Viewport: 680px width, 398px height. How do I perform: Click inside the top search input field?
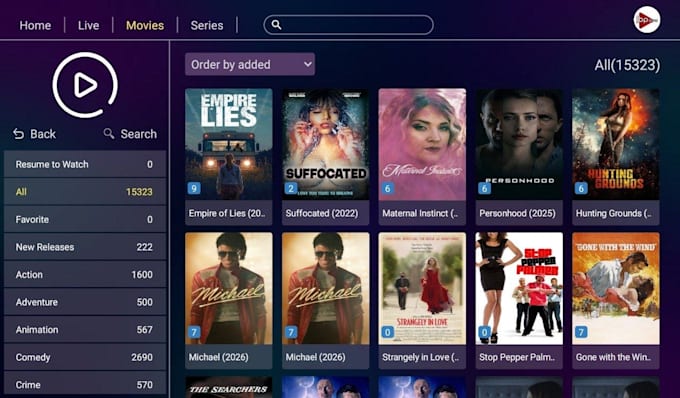click(348, 25)
